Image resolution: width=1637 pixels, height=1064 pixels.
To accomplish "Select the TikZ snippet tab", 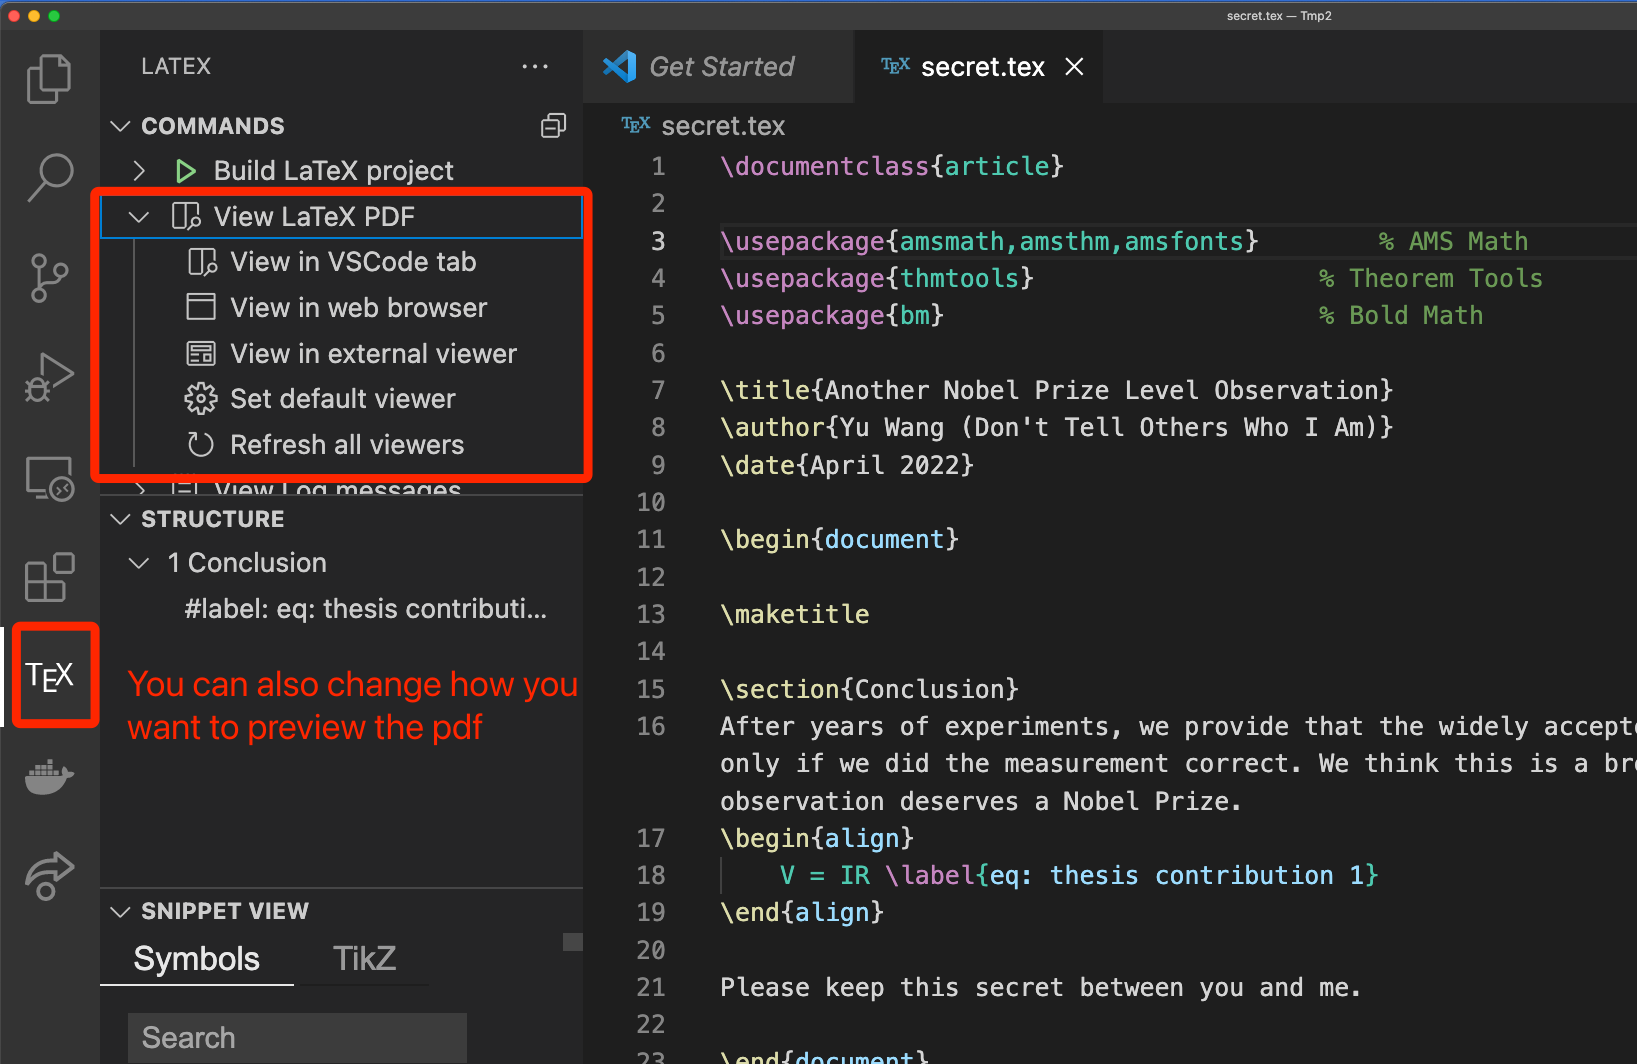I will click(364, 959).
